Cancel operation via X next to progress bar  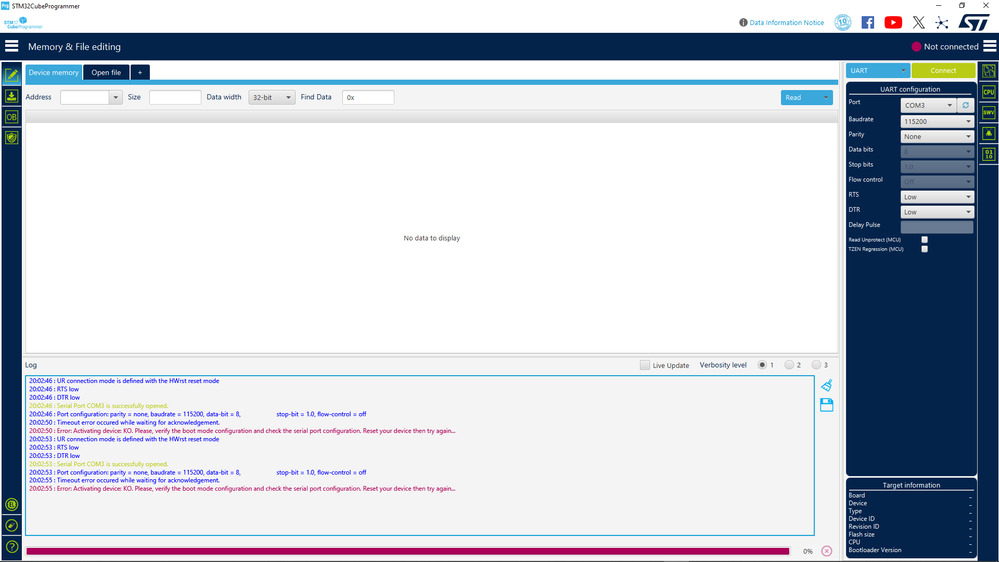pyautogui.click(x=826, y=551)
